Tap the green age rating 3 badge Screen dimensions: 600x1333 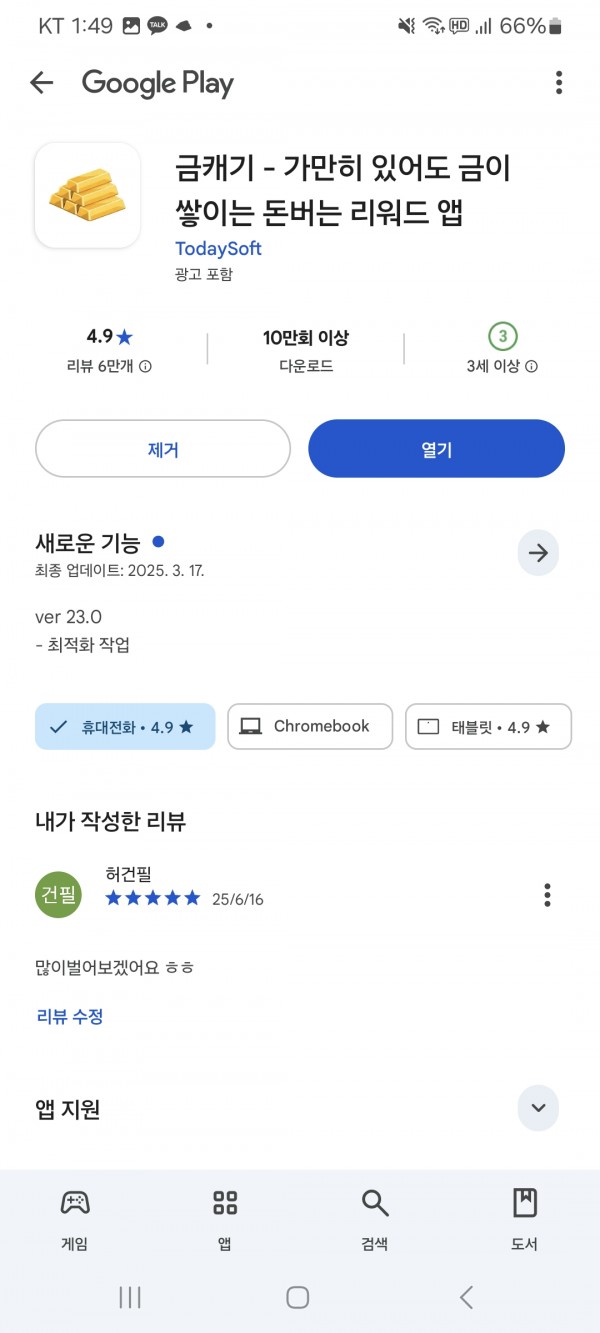point(502,336)
